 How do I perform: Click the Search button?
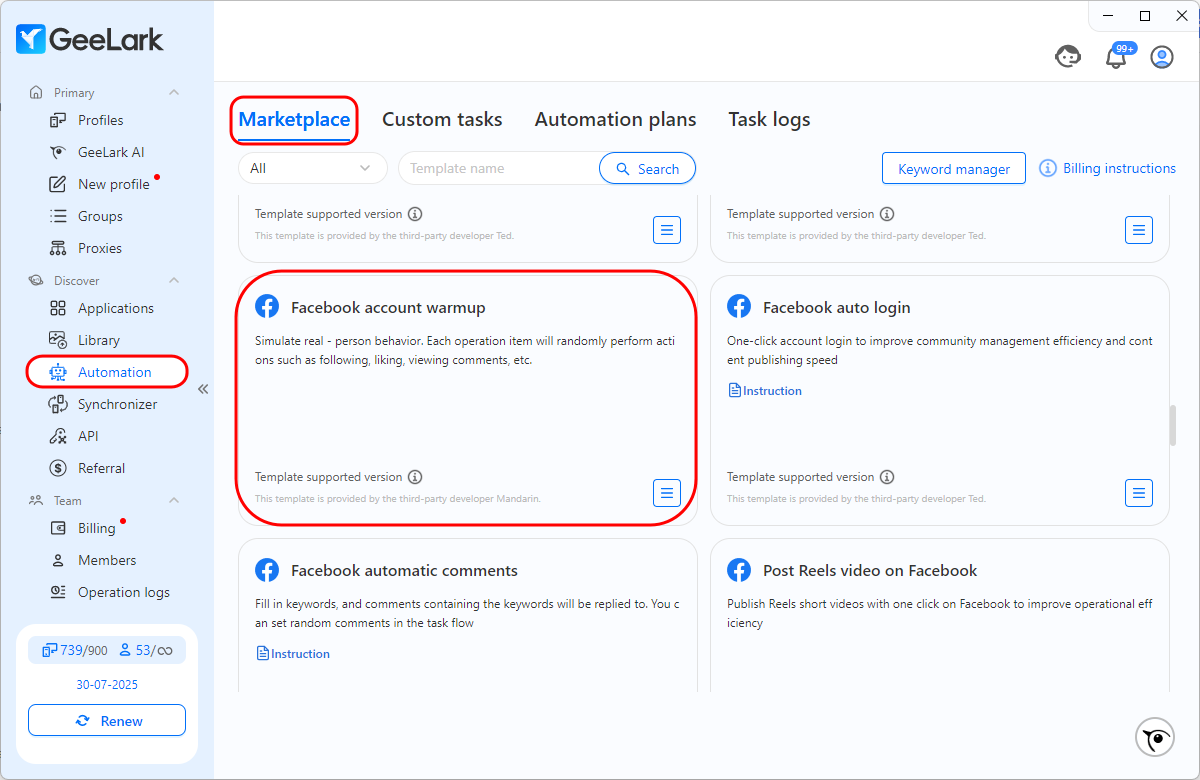tap(647, 168)
